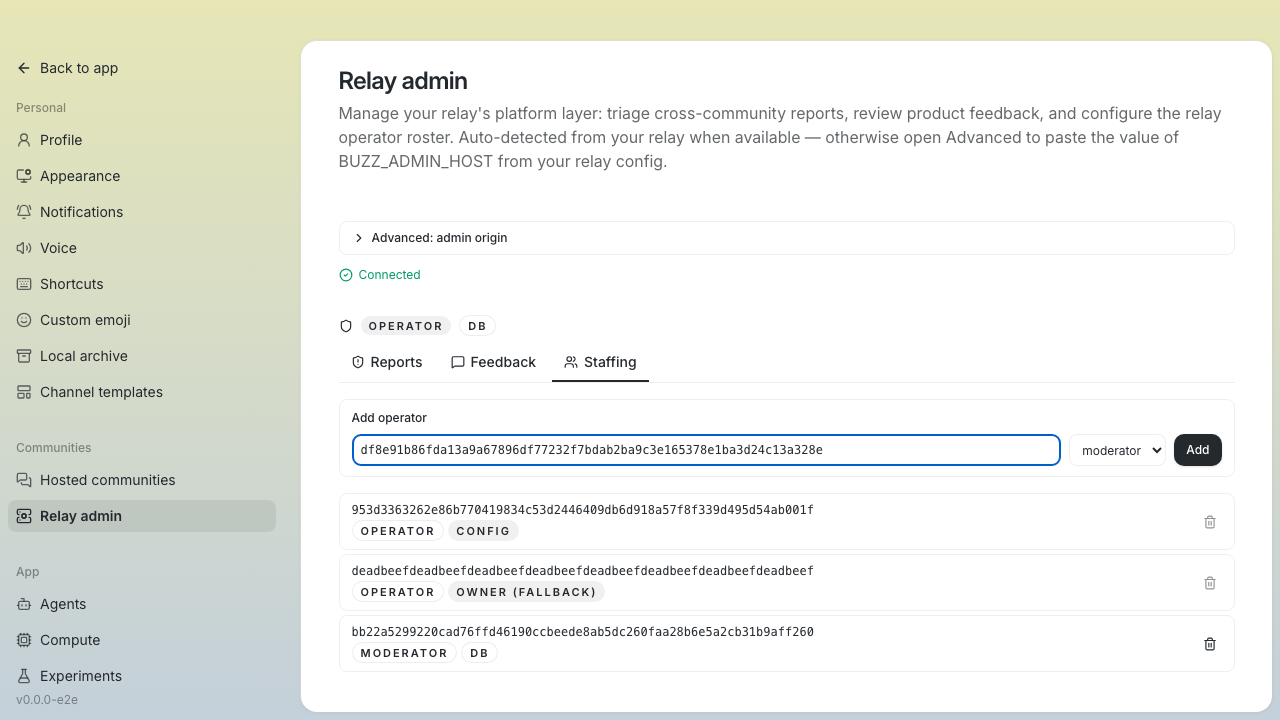Screen dimensions: 1280x720
Task: Click the Add operator label
Action: coord(389,418)
